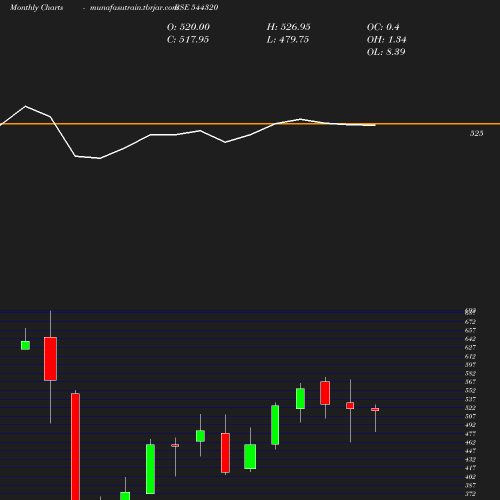The width and height of the screenshot is (500, 500).
Task: Click the "432" price axis label
Action: tap(470, 460)
